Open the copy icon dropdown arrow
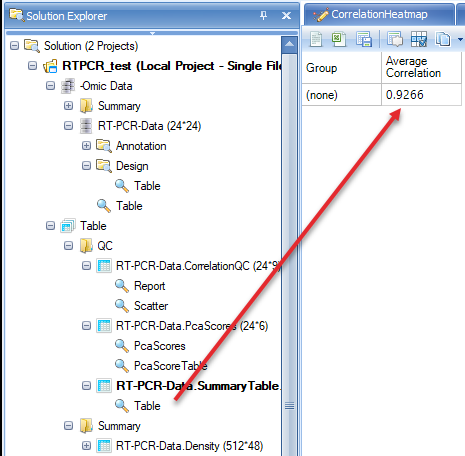Screen dimensions: 465x456 coord(460,39)
